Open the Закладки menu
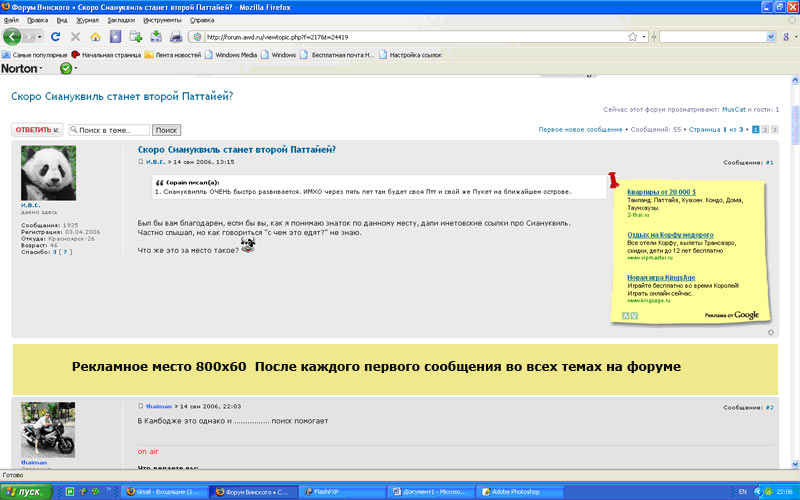This screenshot has width=800, height=500. tap(121, 20)
